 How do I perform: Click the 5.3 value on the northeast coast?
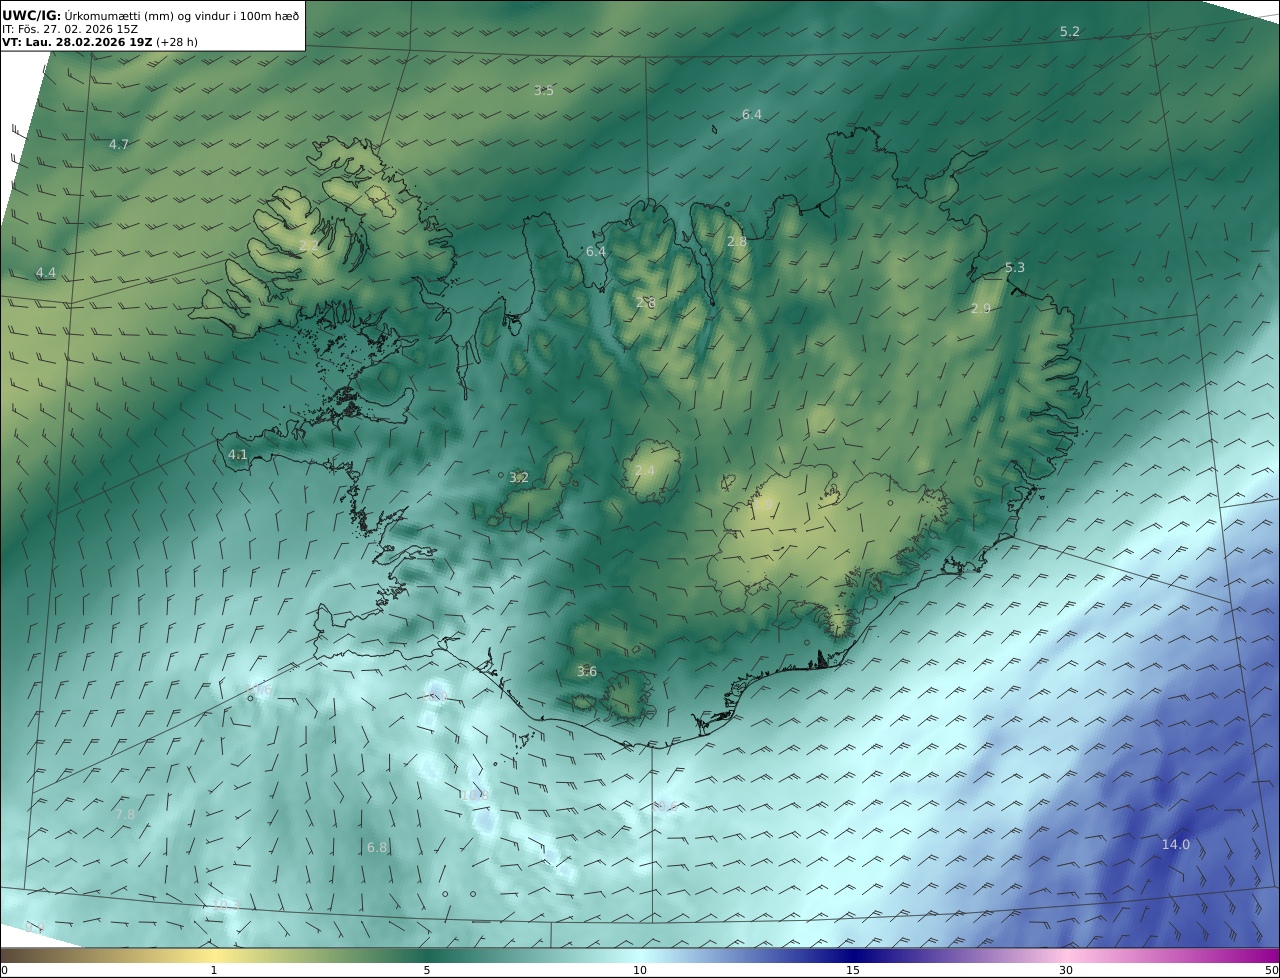click(1015, 268)
